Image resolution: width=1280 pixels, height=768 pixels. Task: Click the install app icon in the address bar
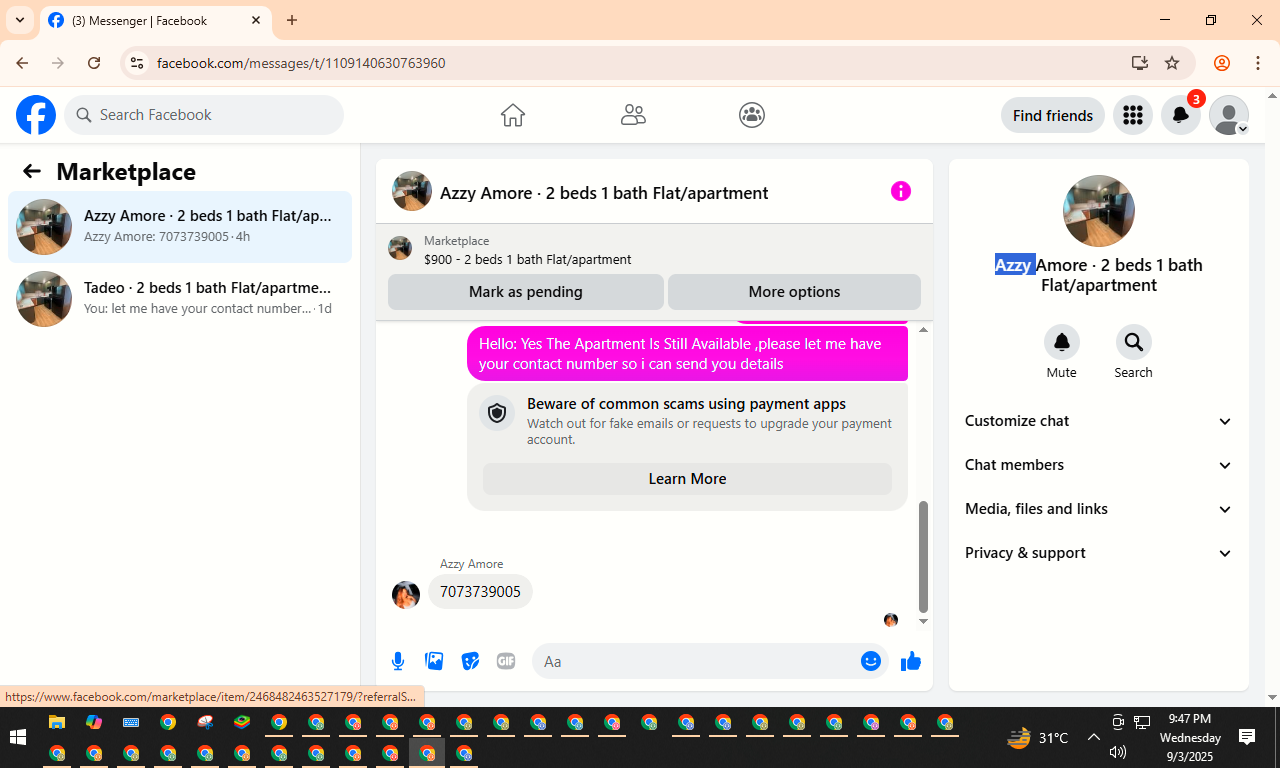point(1139,63)
